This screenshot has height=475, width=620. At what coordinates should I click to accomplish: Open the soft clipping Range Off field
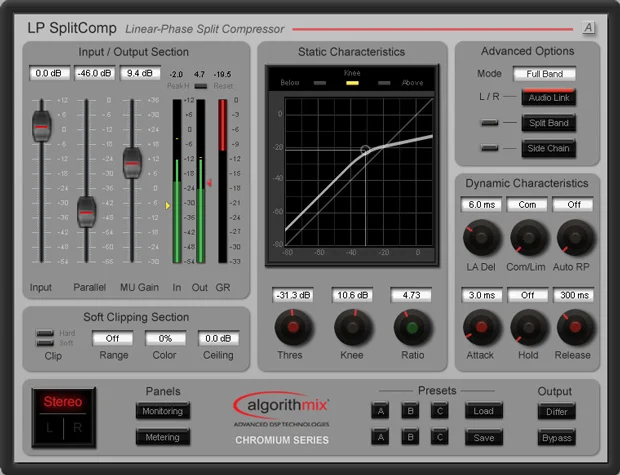point(112,339)
